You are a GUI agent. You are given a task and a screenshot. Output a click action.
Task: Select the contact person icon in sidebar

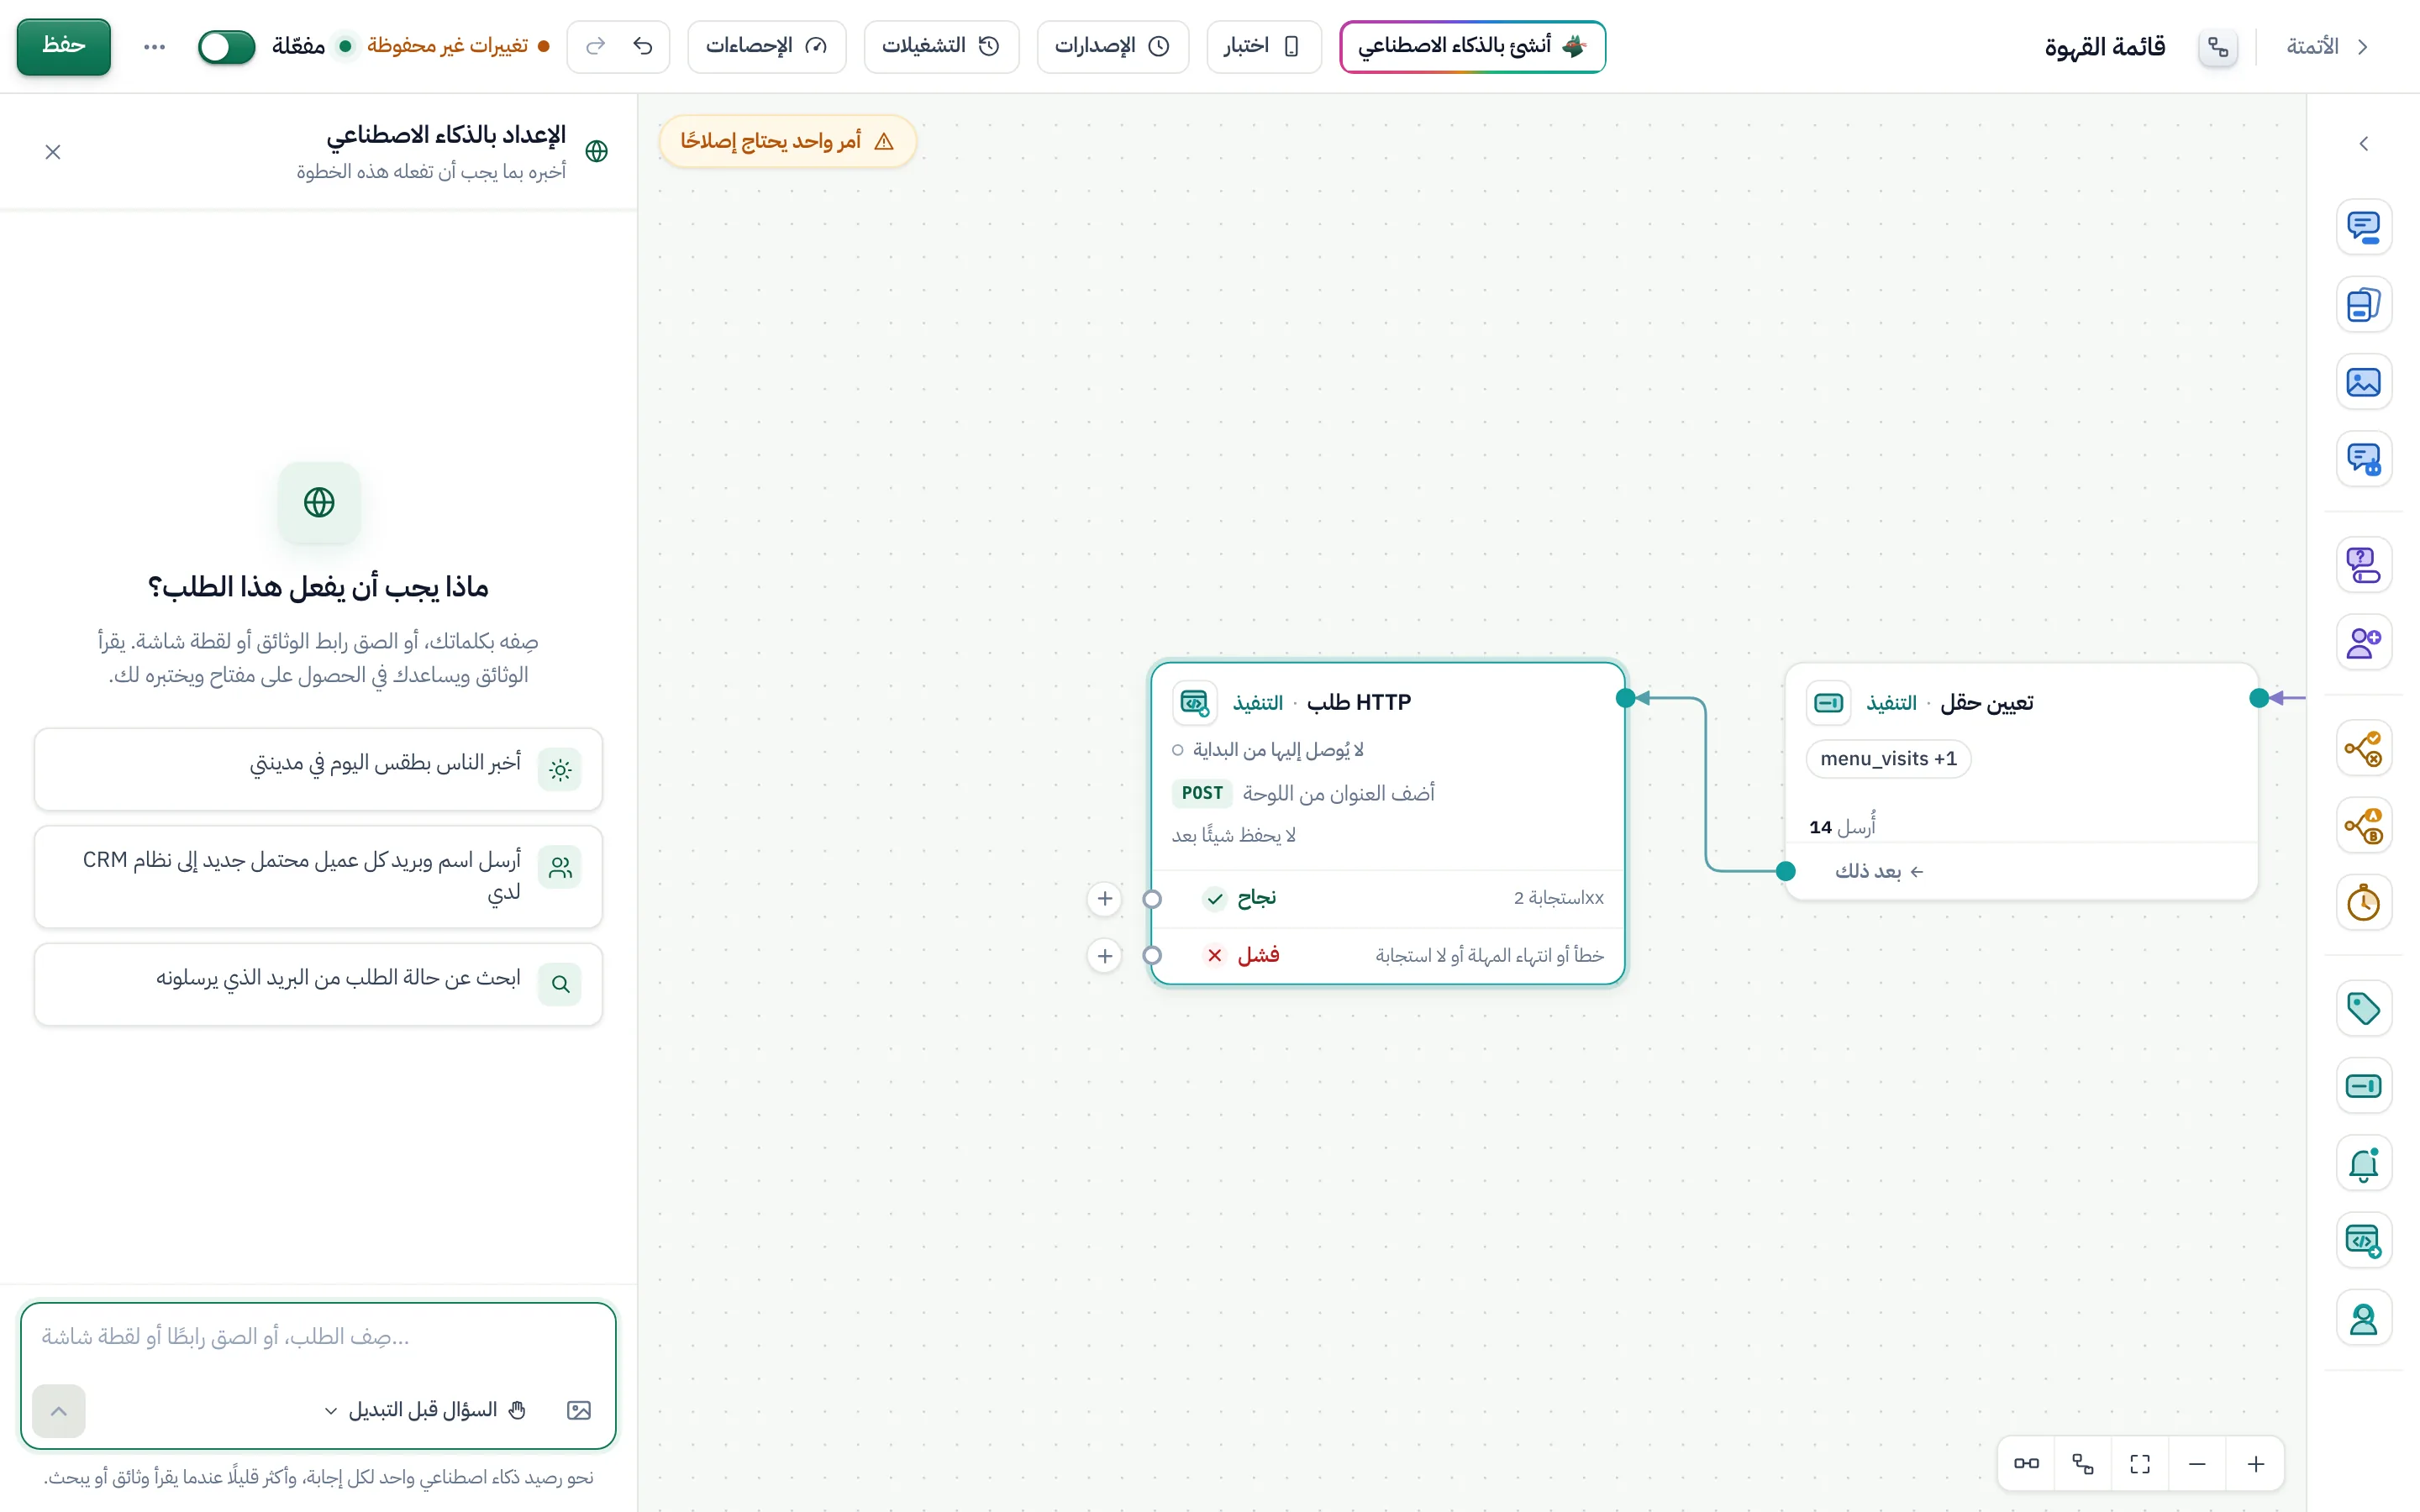click(x=2363, y=1318)
